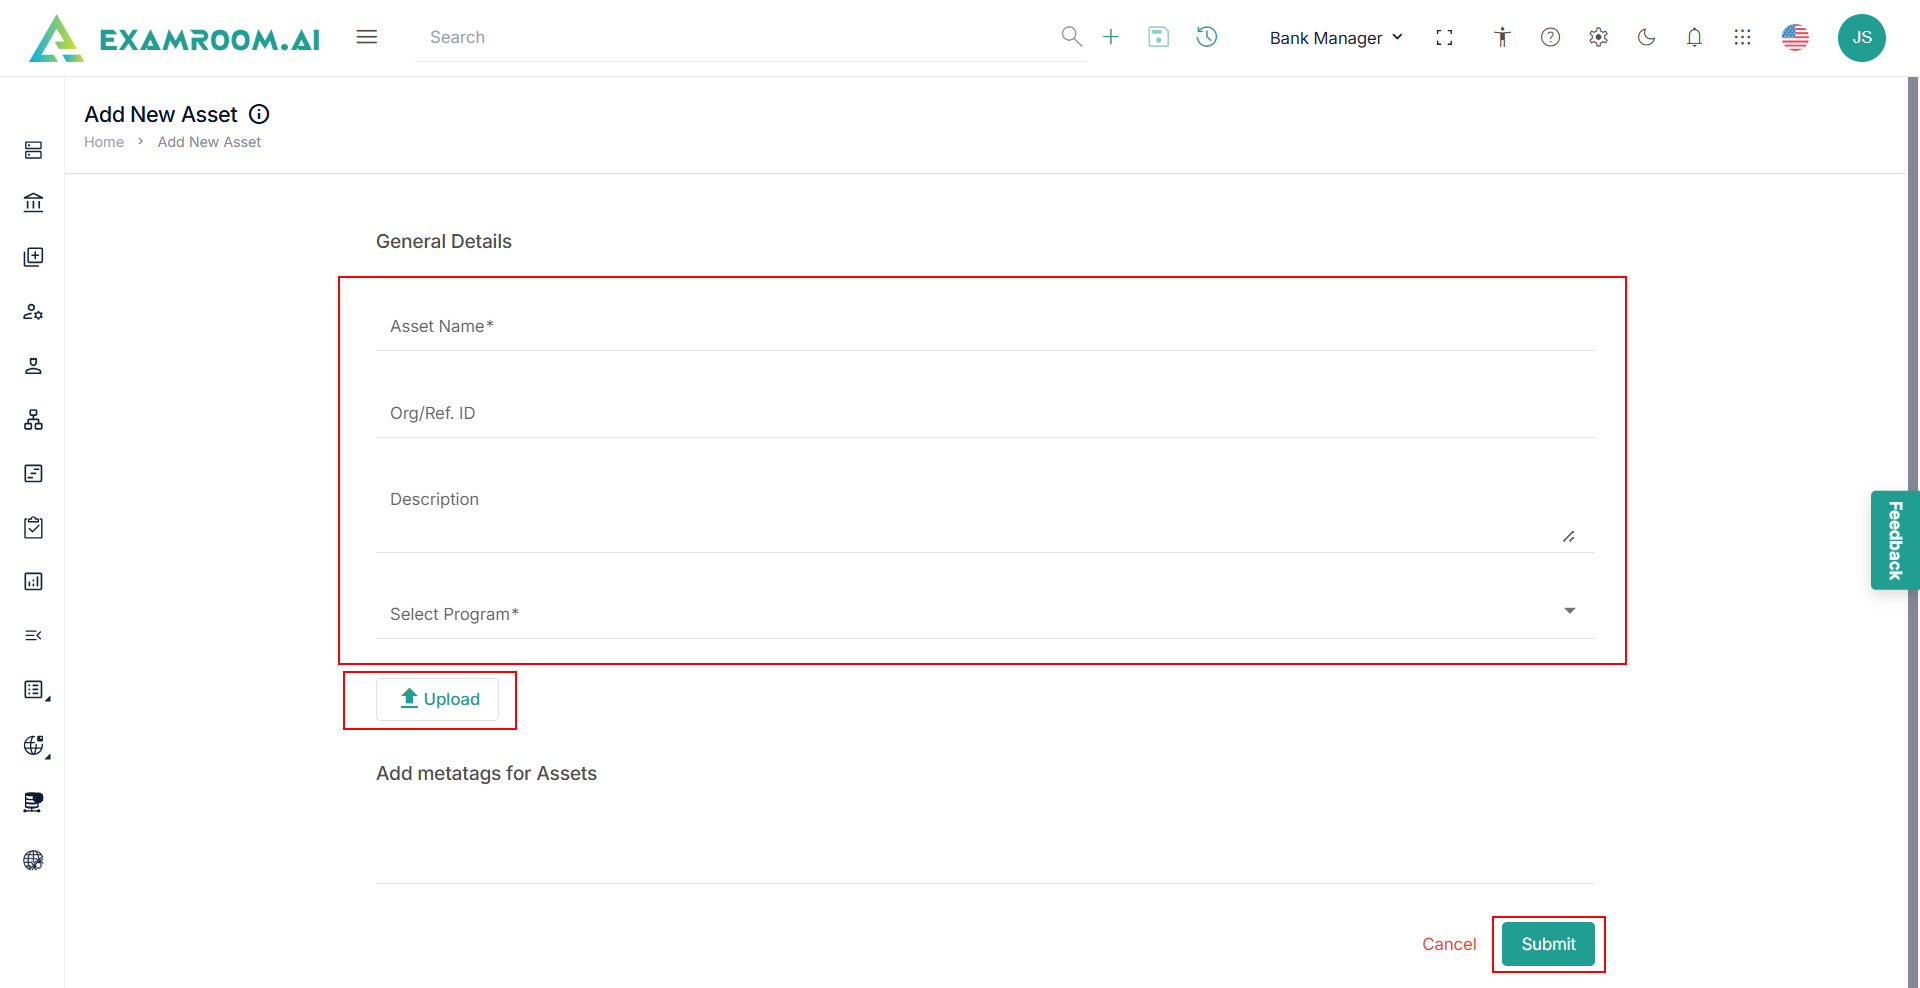Open the Bank Manager role dropdown
Viewport: 1920px width, 988px height.
1336,38
